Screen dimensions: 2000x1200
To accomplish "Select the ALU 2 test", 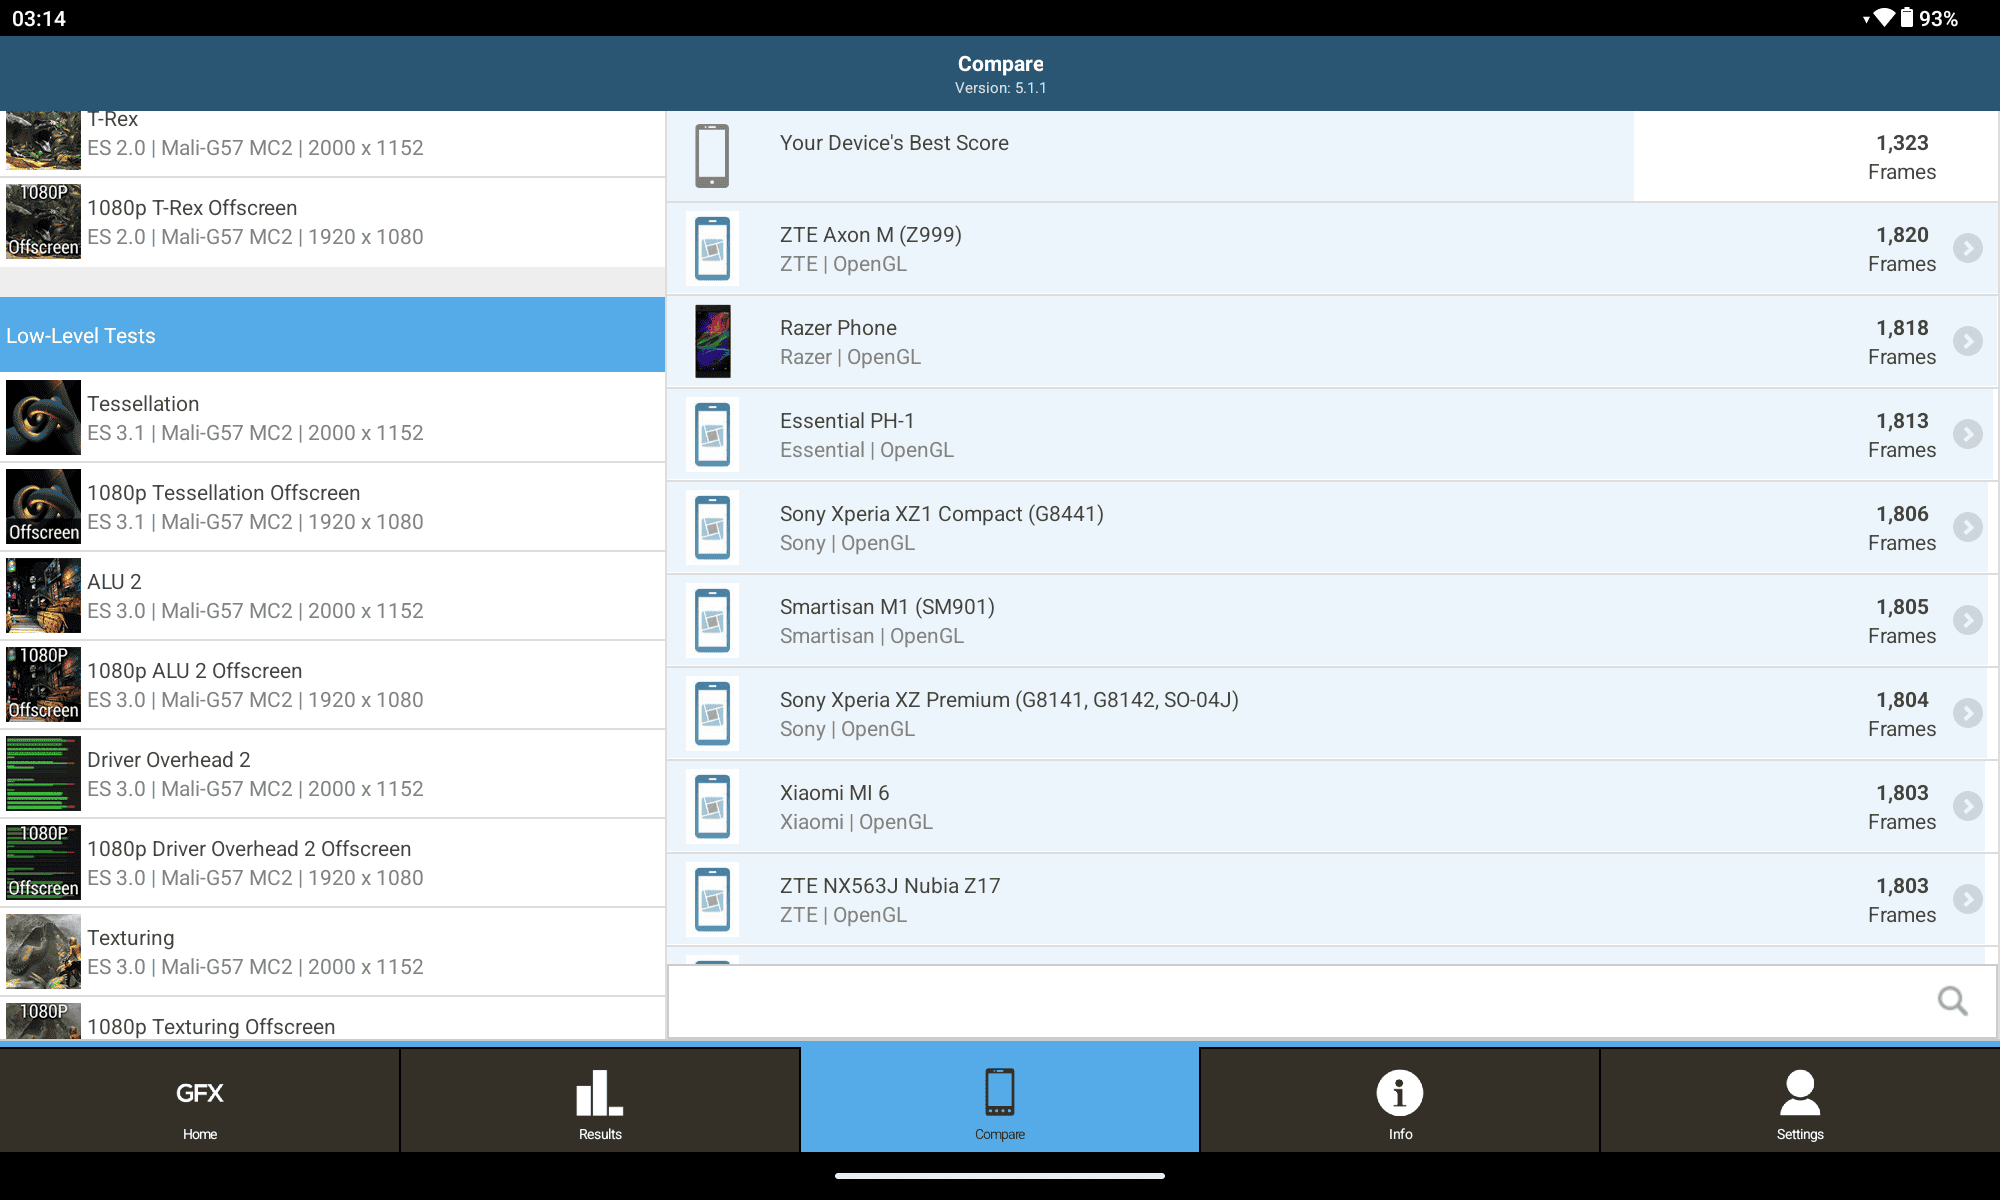I will (x=332, y=596).
